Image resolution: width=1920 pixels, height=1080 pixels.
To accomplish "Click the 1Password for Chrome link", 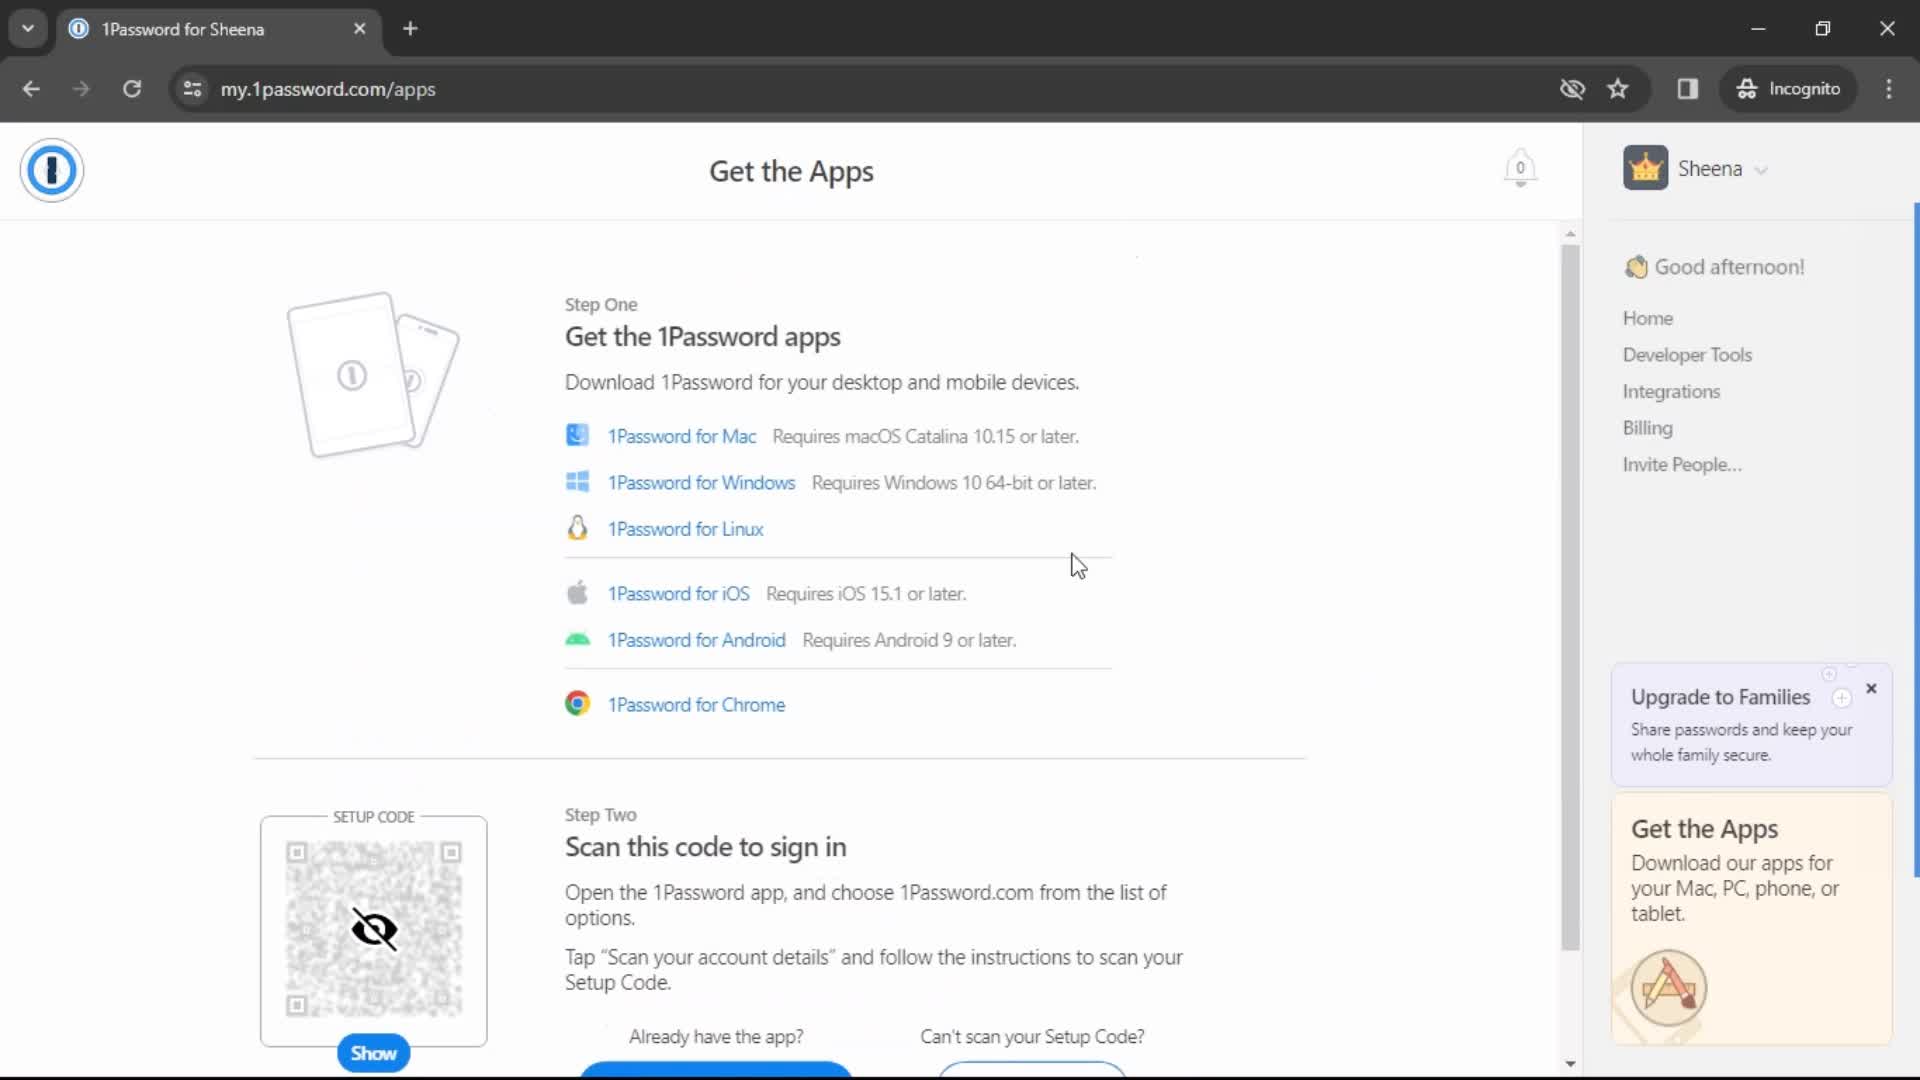I will (698, 704).
